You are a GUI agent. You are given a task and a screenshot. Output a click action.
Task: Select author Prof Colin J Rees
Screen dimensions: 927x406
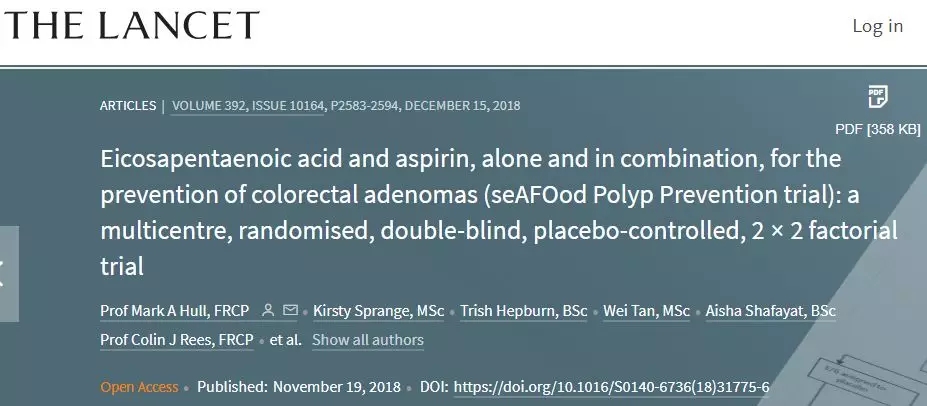pos(175,340)
